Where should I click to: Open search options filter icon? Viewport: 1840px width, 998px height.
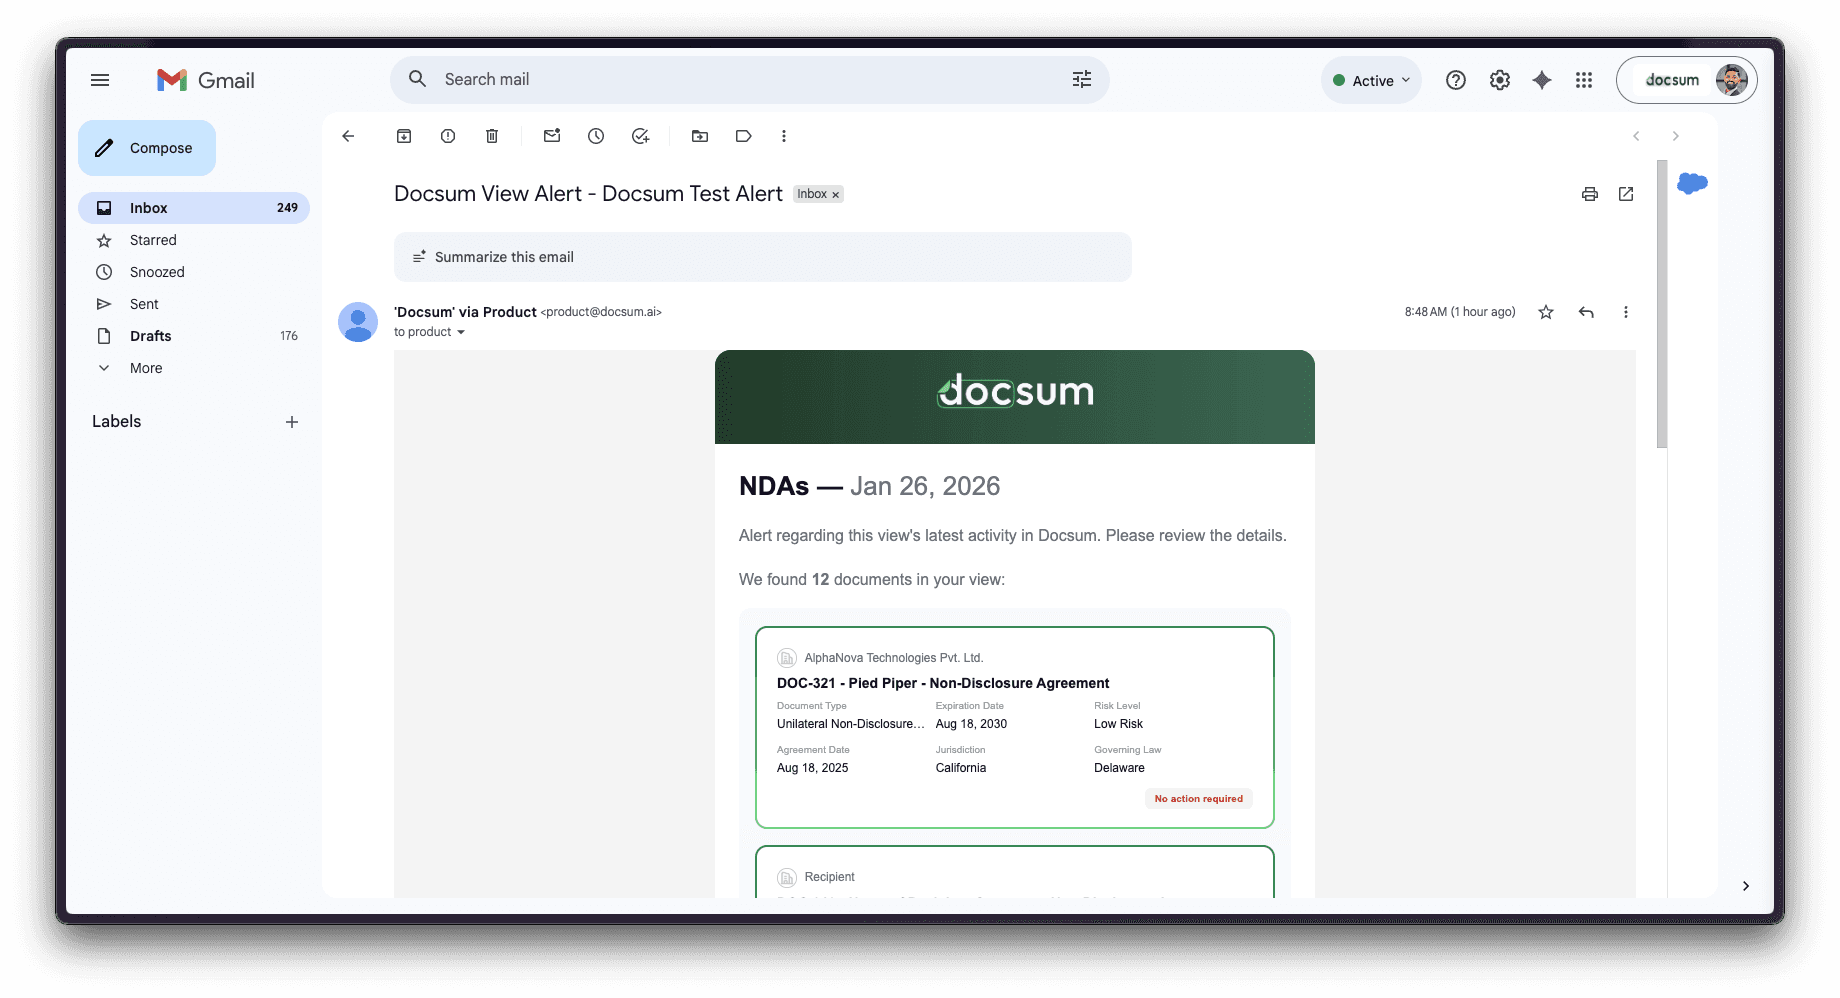1082,79
